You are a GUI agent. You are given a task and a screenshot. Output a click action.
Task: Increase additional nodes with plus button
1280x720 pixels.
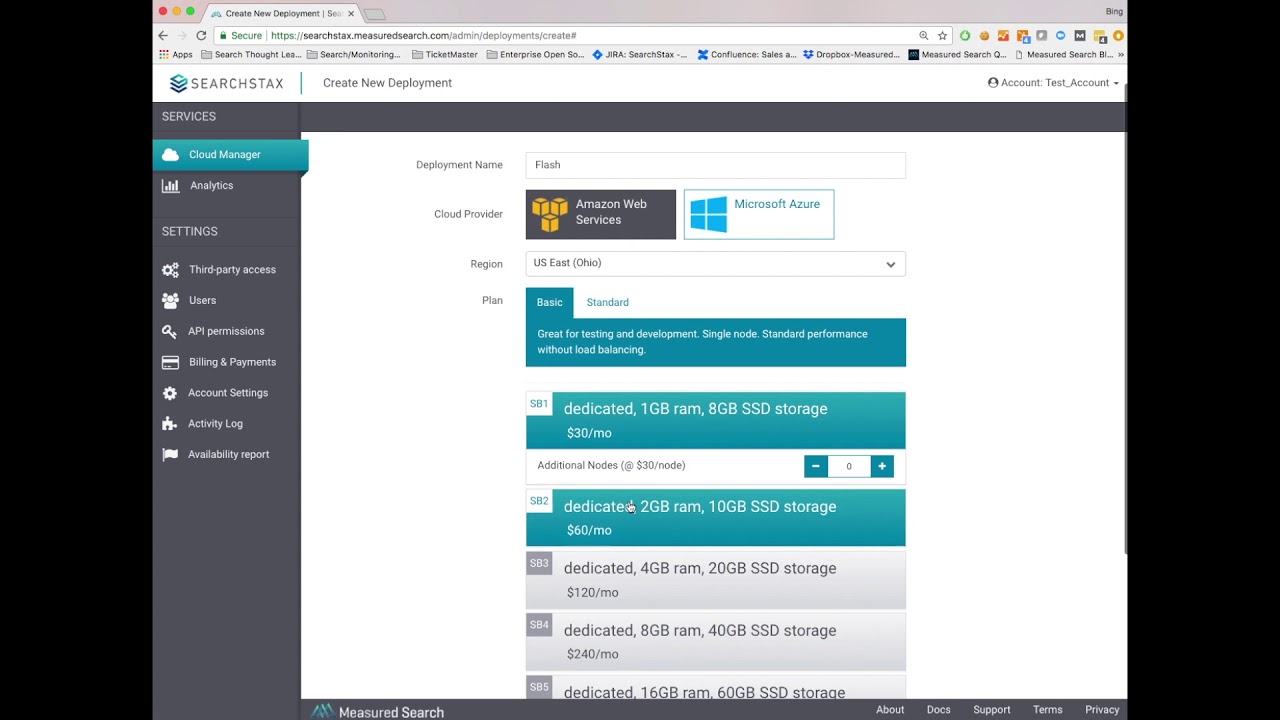click(x=882, y=466)
